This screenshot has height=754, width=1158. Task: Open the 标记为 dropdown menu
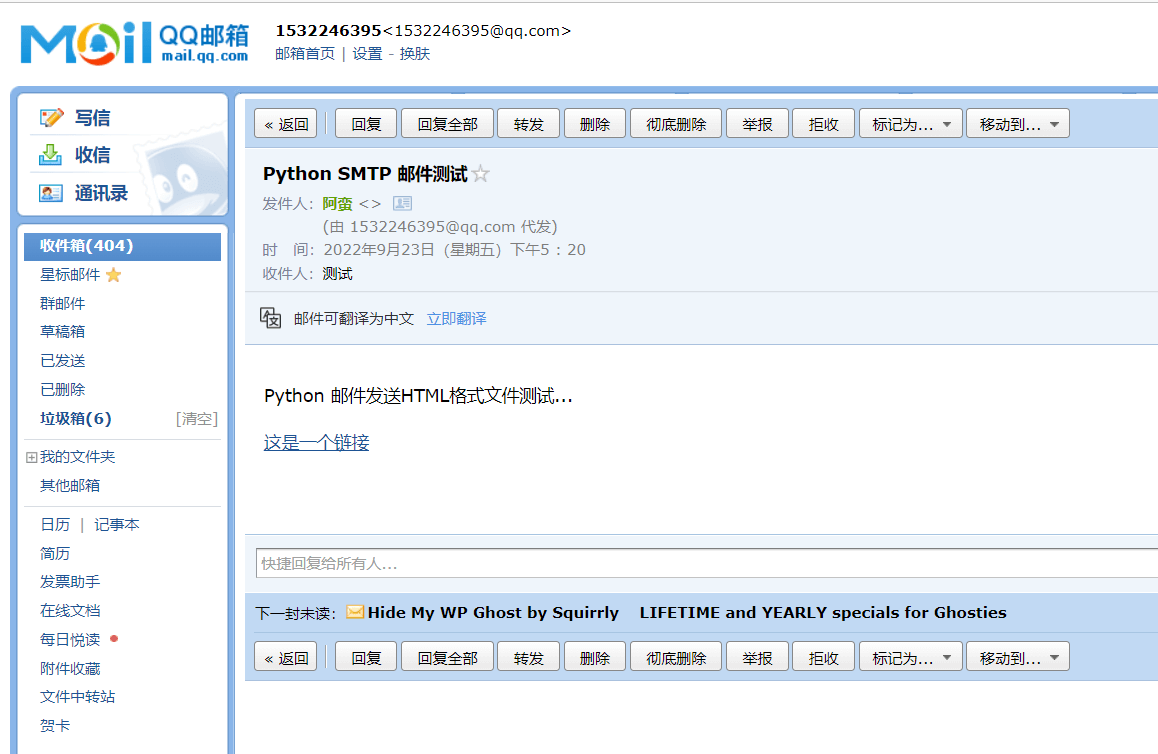pos(910,122)
